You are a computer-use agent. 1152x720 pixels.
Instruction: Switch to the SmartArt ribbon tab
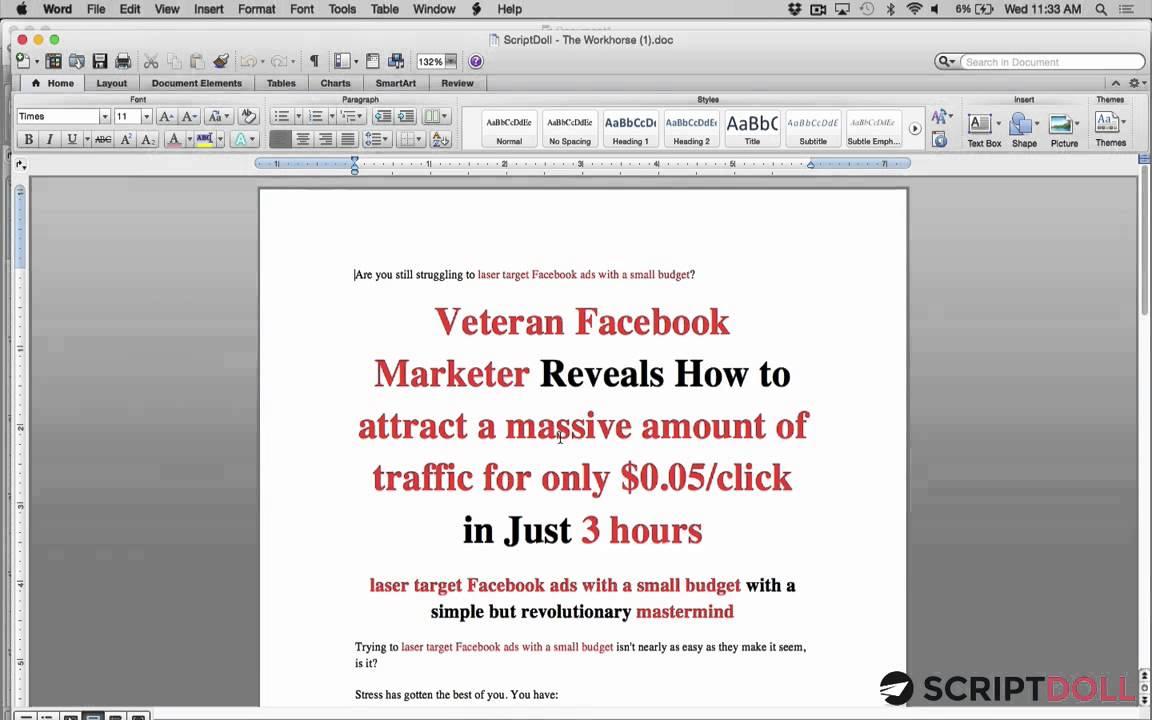396,83
